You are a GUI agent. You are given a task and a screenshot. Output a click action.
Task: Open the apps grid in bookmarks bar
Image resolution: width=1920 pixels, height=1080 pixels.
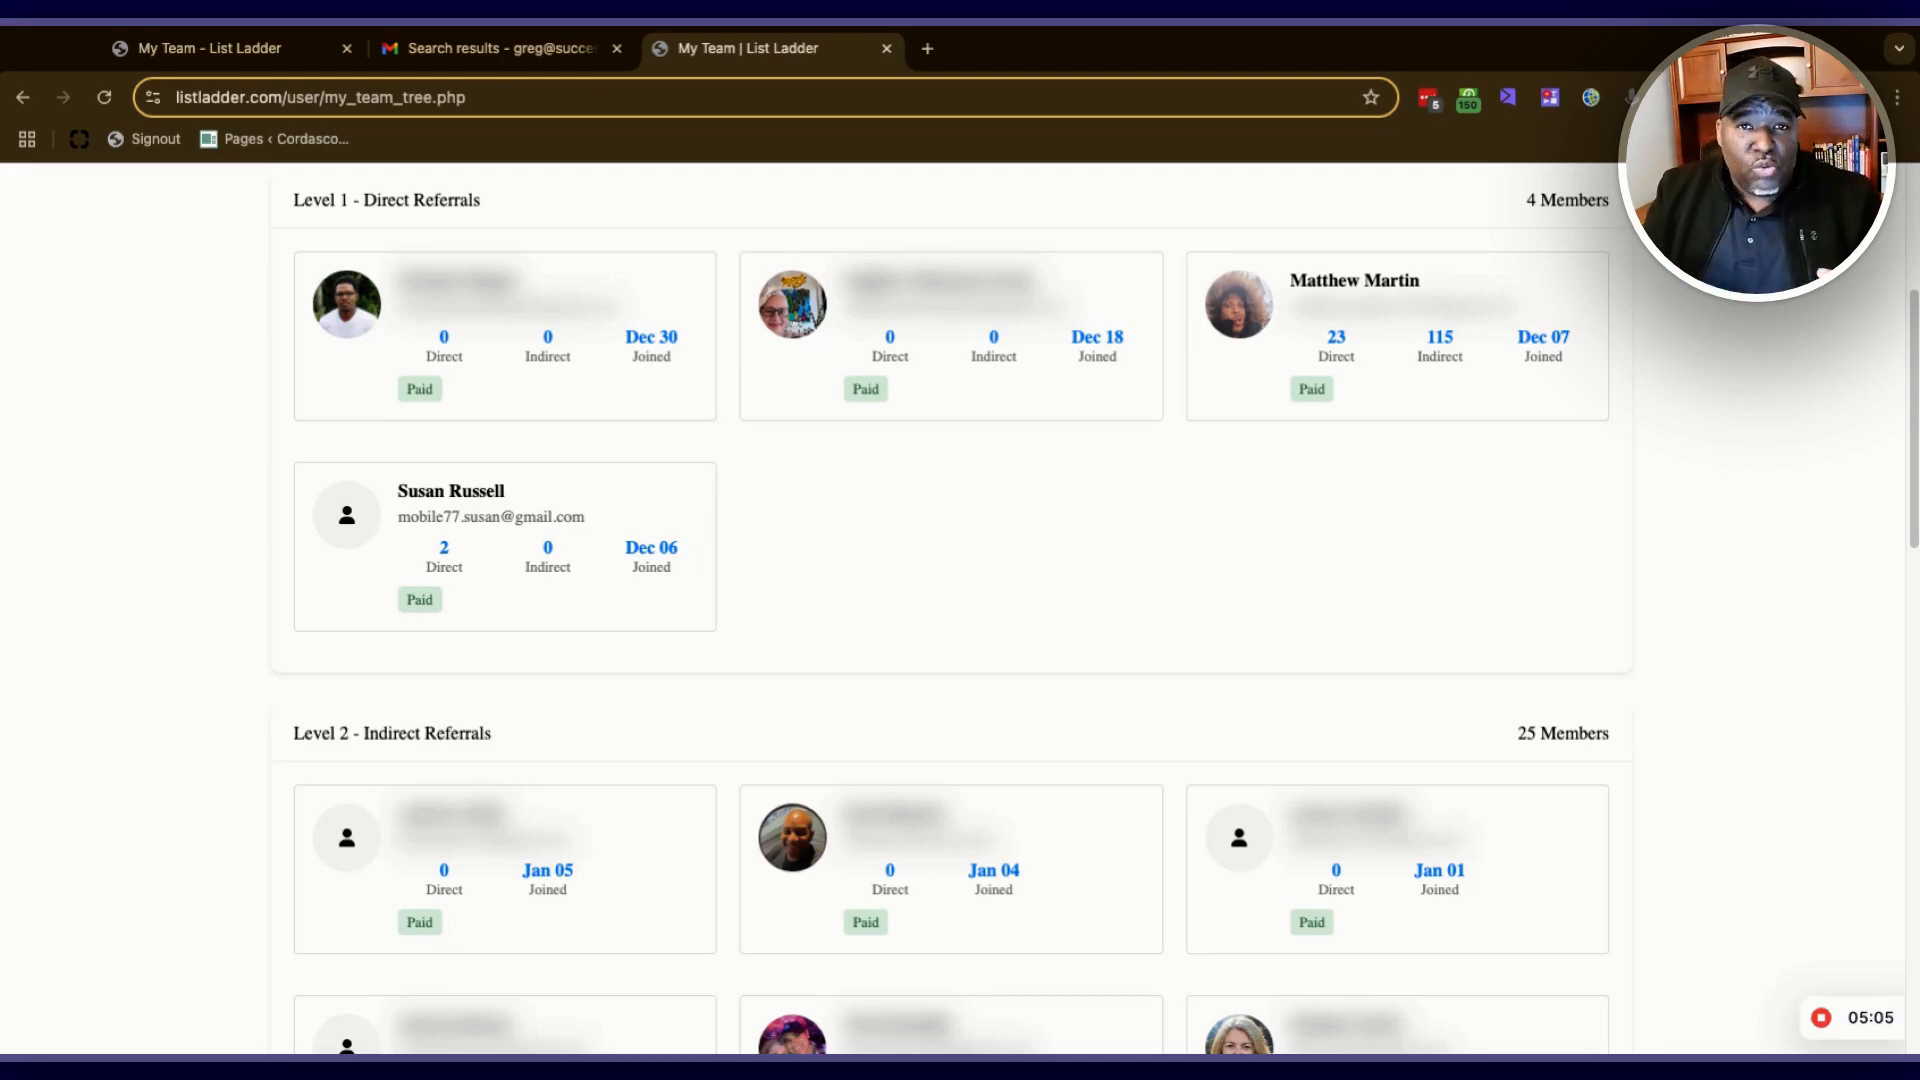pos(27,139)
